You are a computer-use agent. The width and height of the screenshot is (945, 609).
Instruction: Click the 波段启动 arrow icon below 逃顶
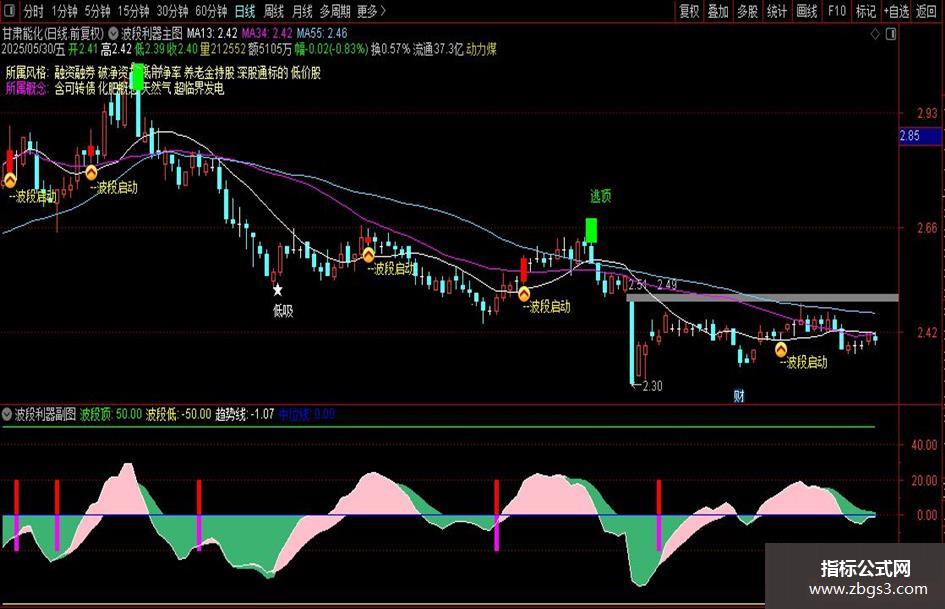[524, 294]
